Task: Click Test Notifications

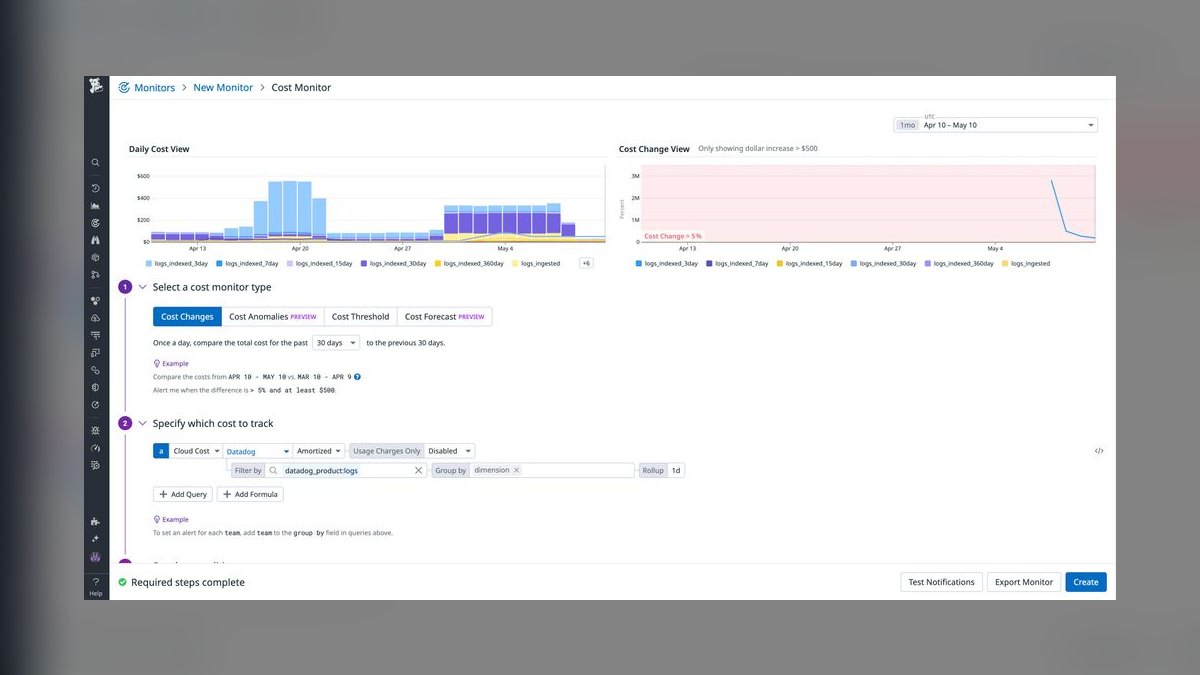Action: [941, 582]
